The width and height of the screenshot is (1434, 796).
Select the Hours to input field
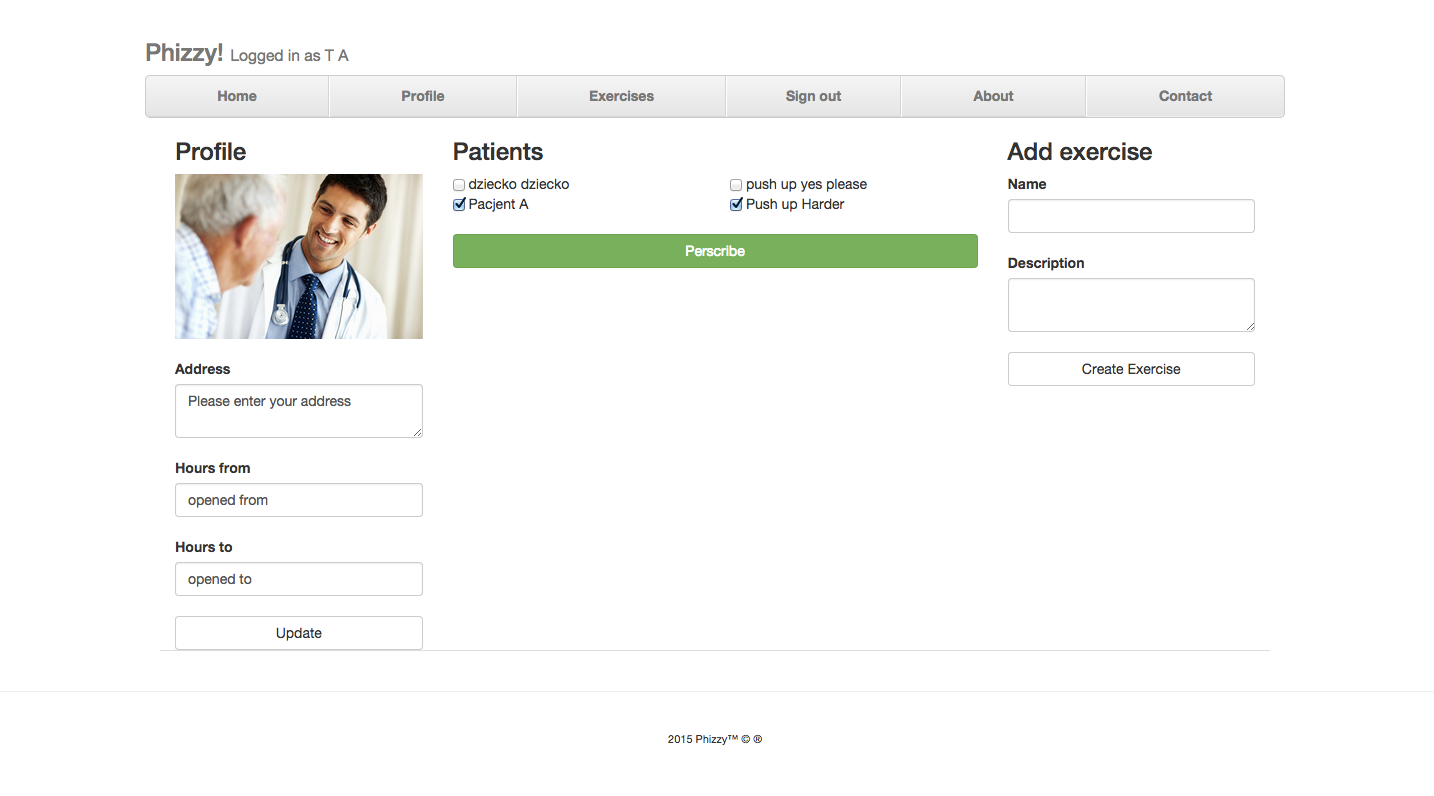[298, 579]
